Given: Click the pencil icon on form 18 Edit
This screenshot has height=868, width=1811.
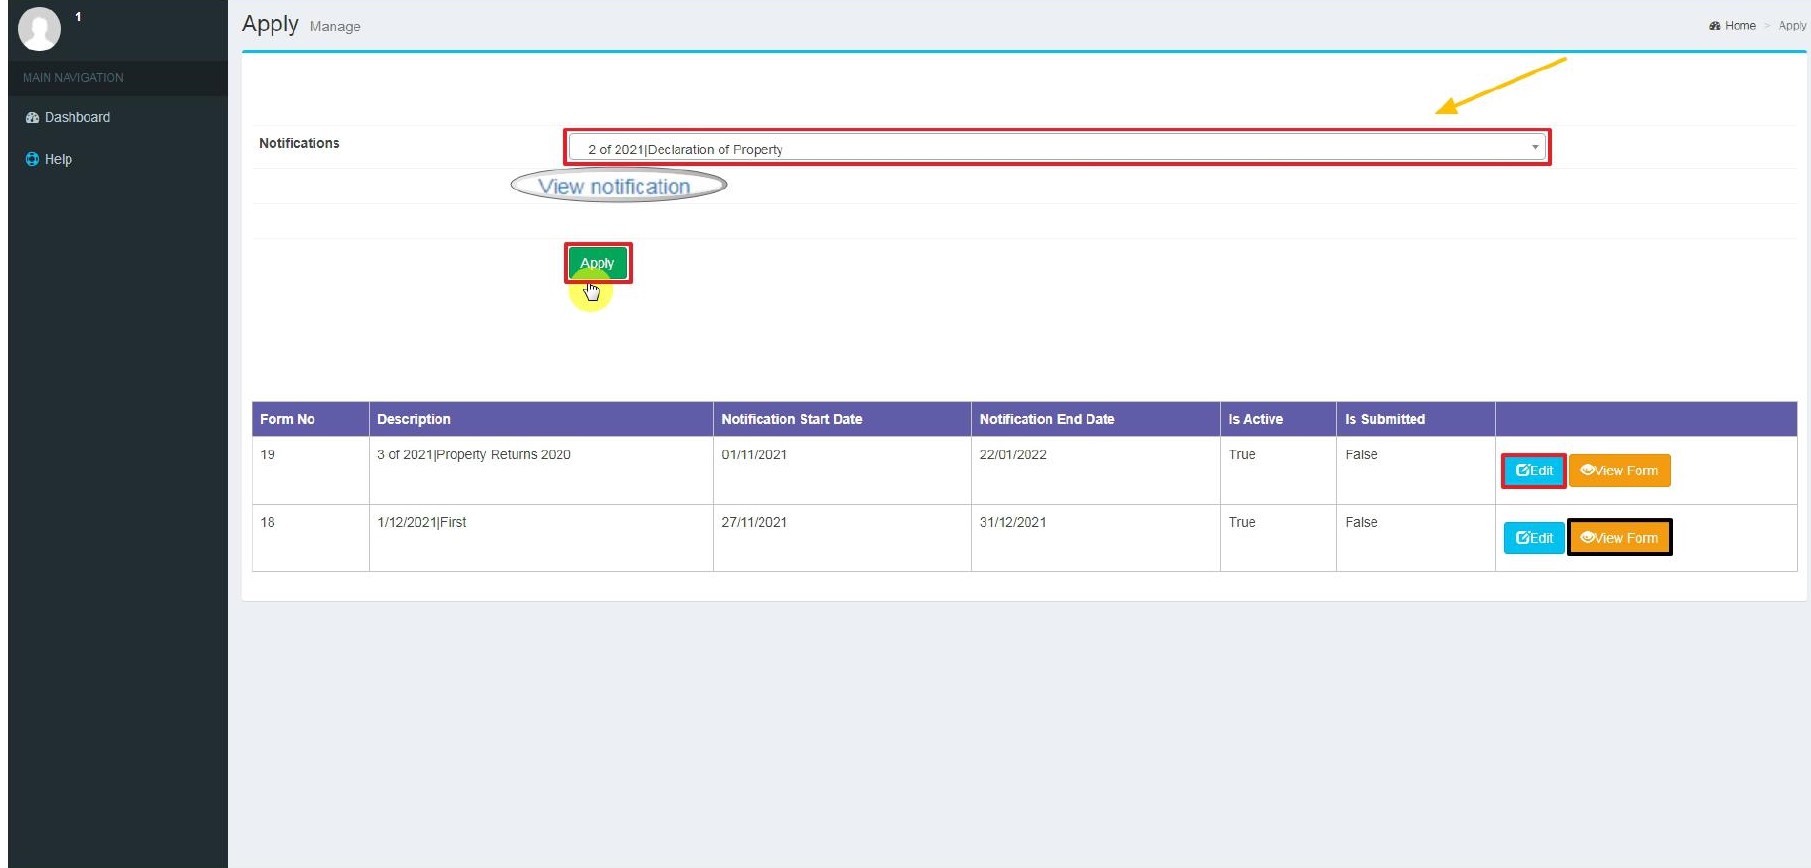Looking at the screenshot, I should tap(1522, 538).
